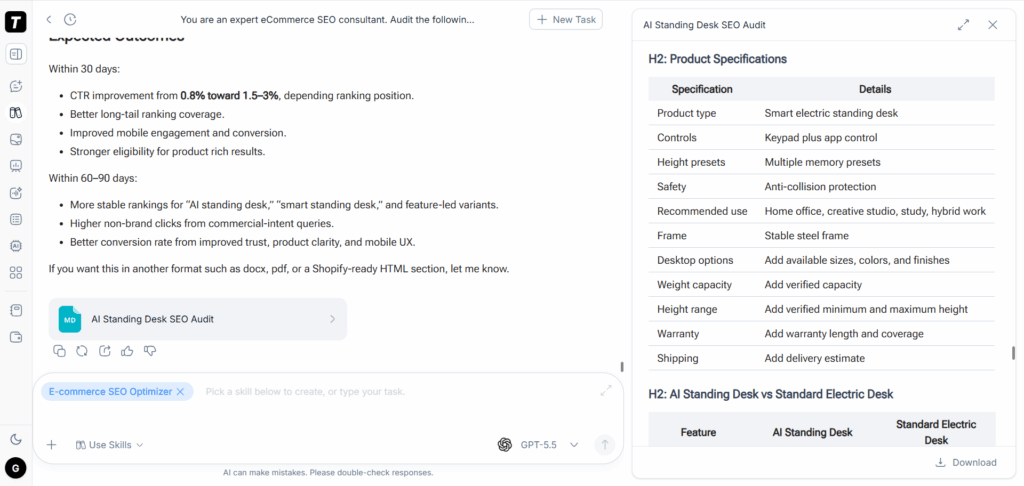
Task: Click 'Within 60–90 days:' text
Action: 93,178
